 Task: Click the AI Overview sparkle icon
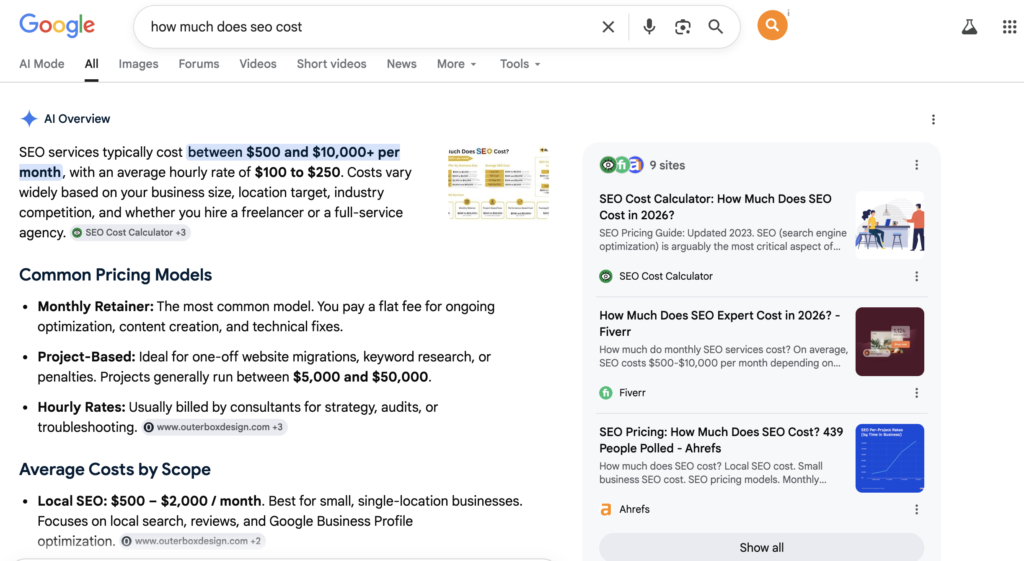(29, 119)
